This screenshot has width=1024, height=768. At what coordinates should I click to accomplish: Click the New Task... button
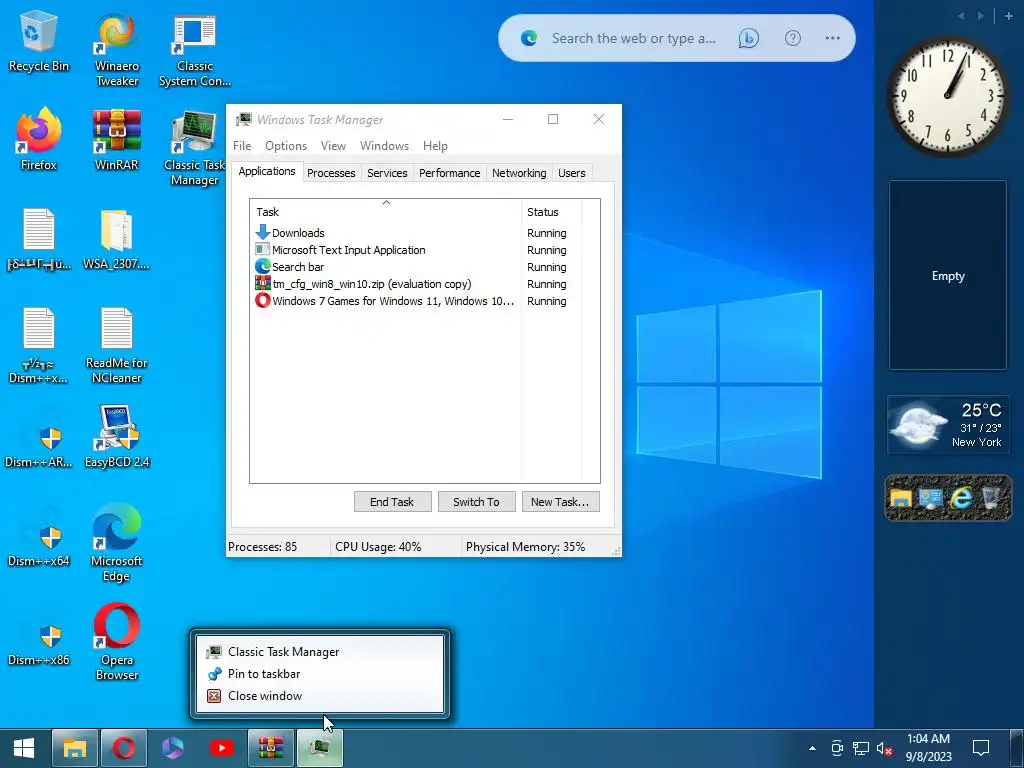pos(560,502)
